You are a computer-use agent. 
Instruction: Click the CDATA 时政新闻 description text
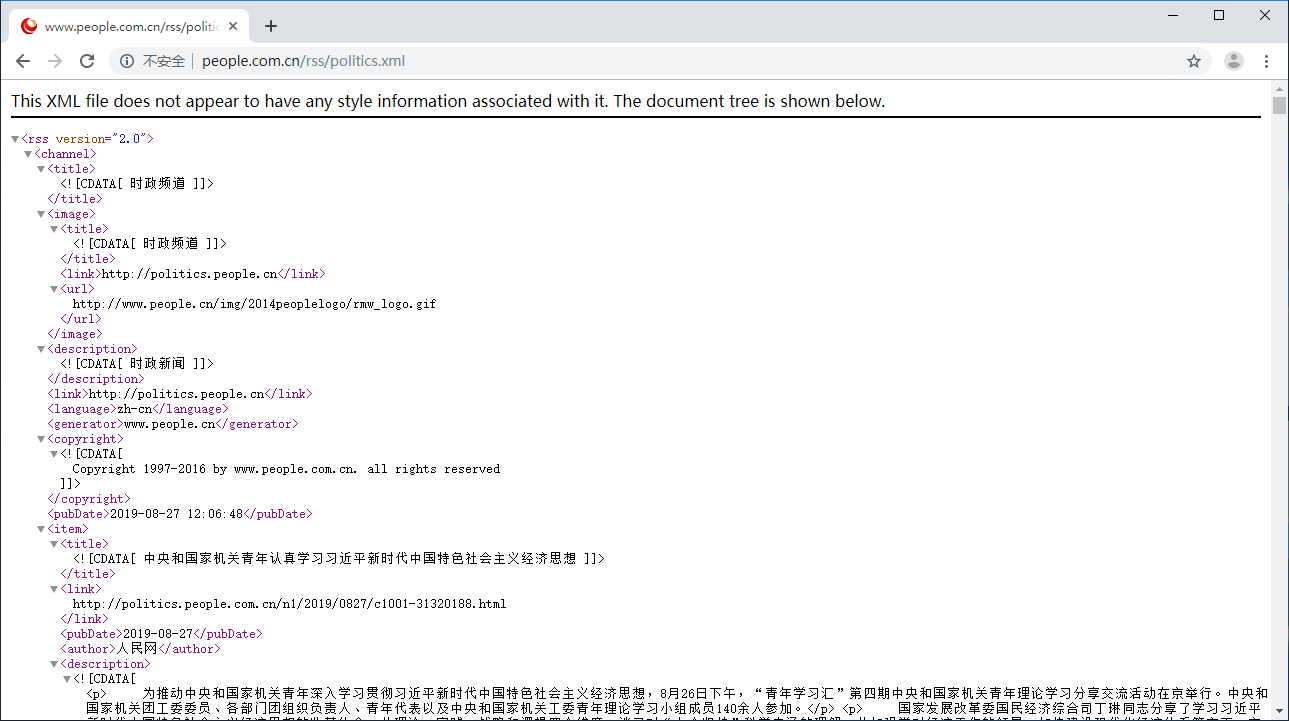(x=137, y=364)
